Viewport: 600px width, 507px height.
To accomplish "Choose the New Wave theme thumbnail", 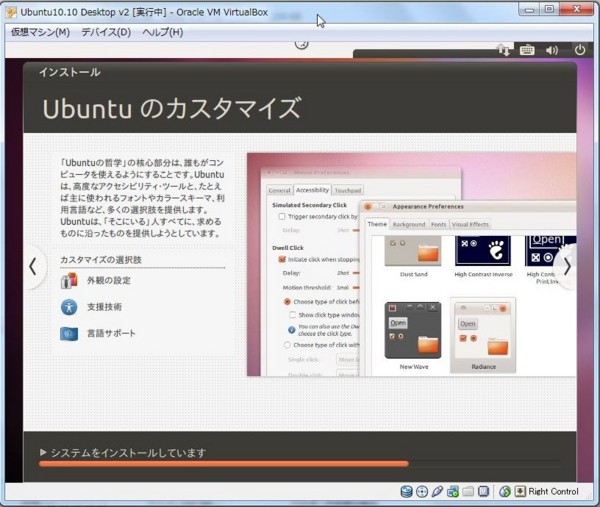I will (413, 331).
